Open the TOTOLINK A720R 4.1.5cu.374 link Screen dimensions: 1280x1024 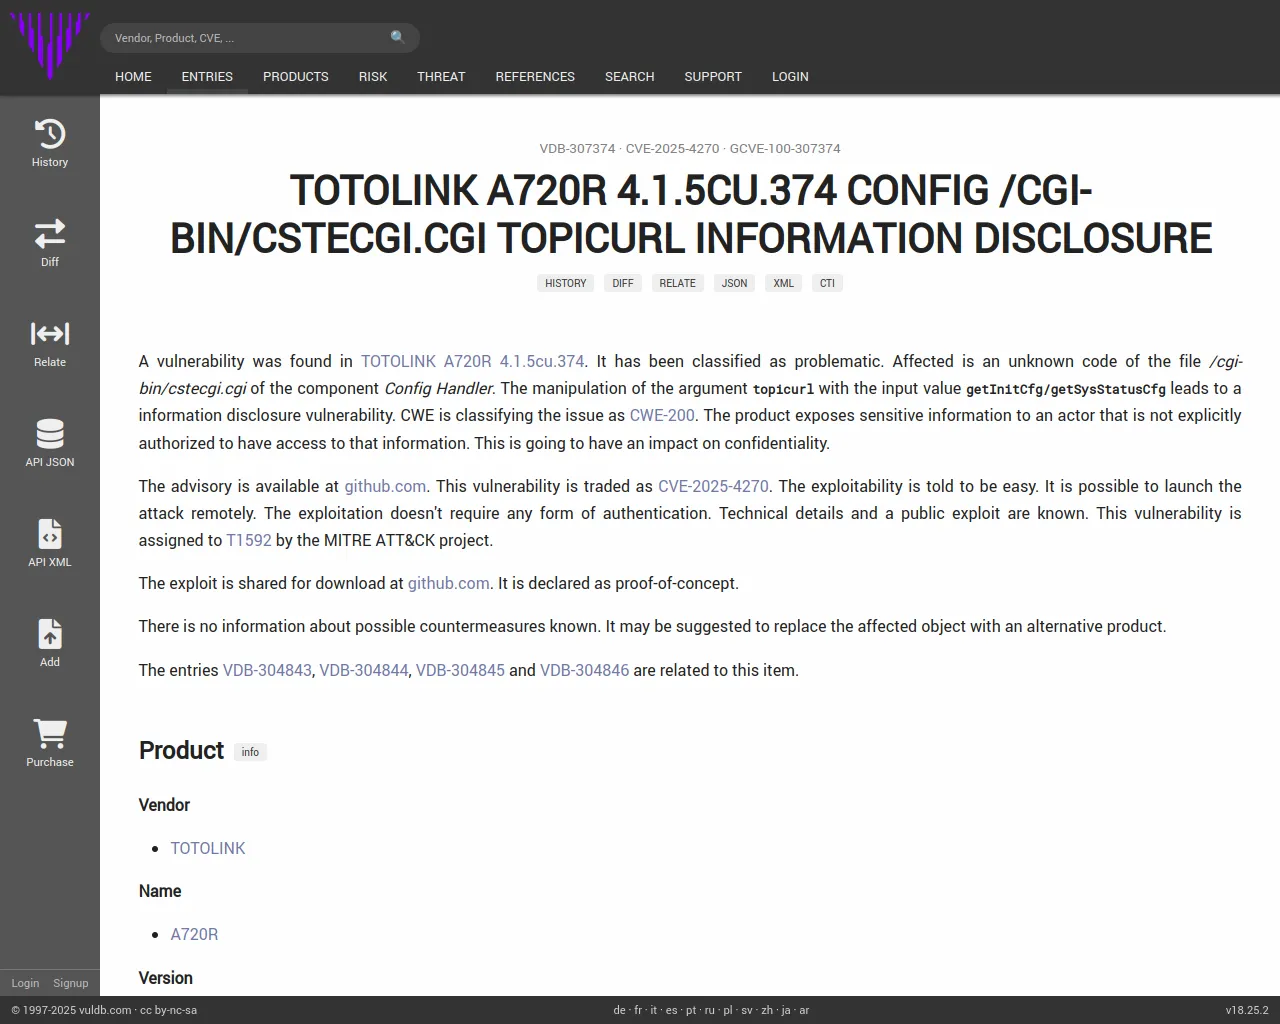click(472, 361)
